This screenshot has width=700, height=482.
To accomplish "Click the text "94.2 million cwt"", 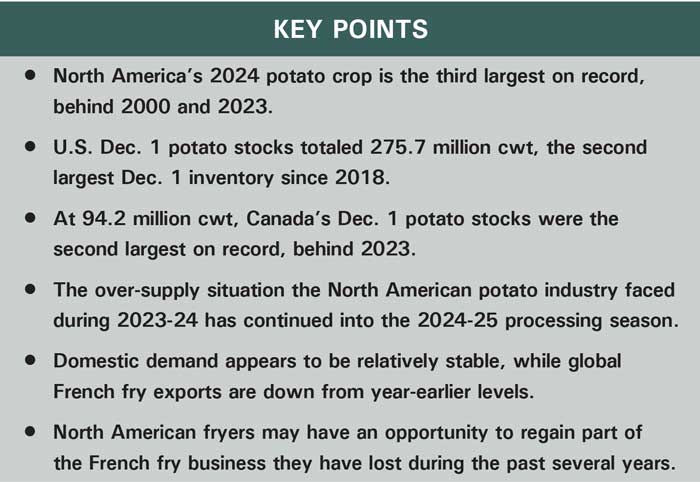I will pos(158,218).
